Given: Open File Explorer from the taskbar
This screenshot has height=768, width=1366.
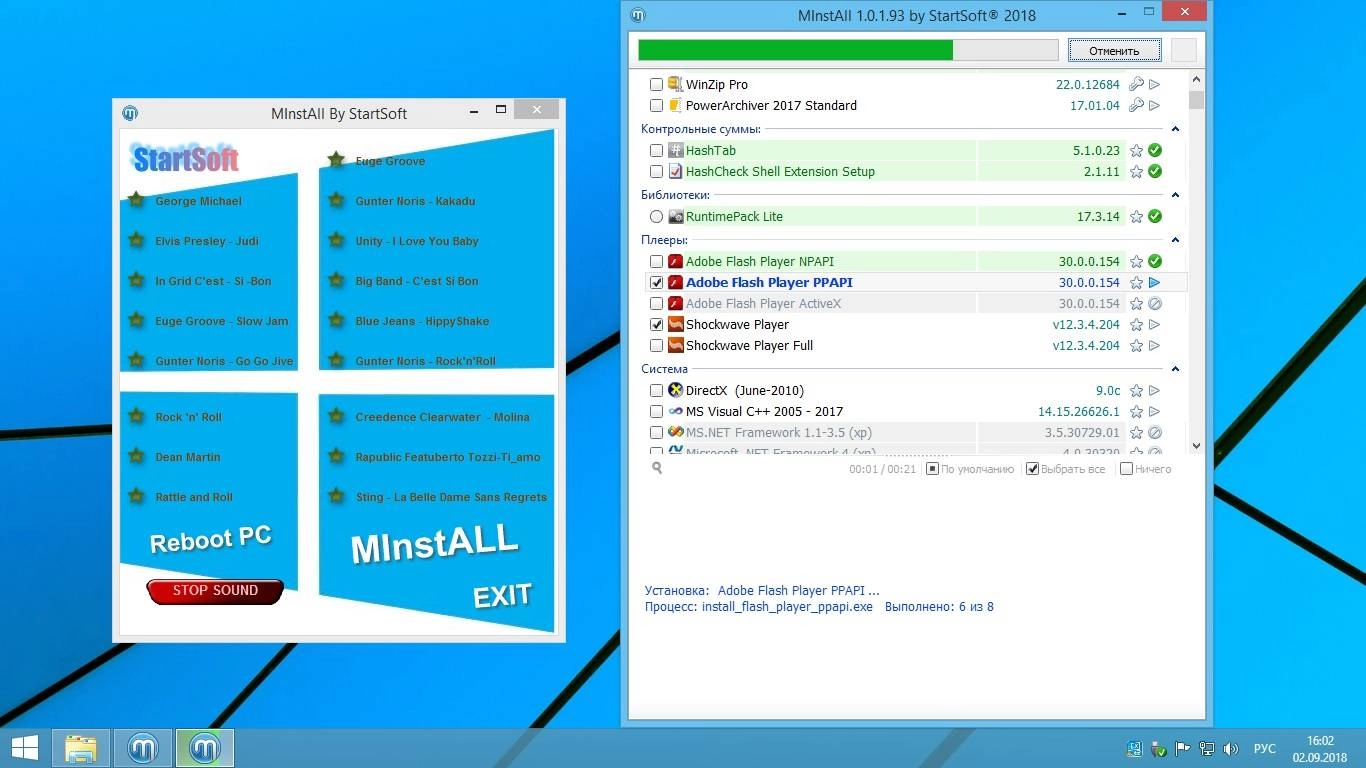Looking at the screenshot, I should pyautogui.click(x=81, y=748).
